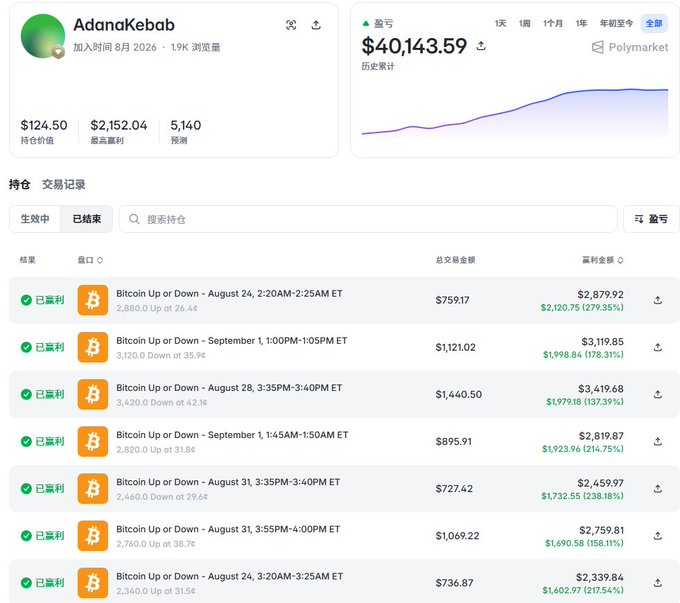Screen dimensions: 680x603
Task: Share the August 24, 3:20AM position
Action: pos(657,583)
